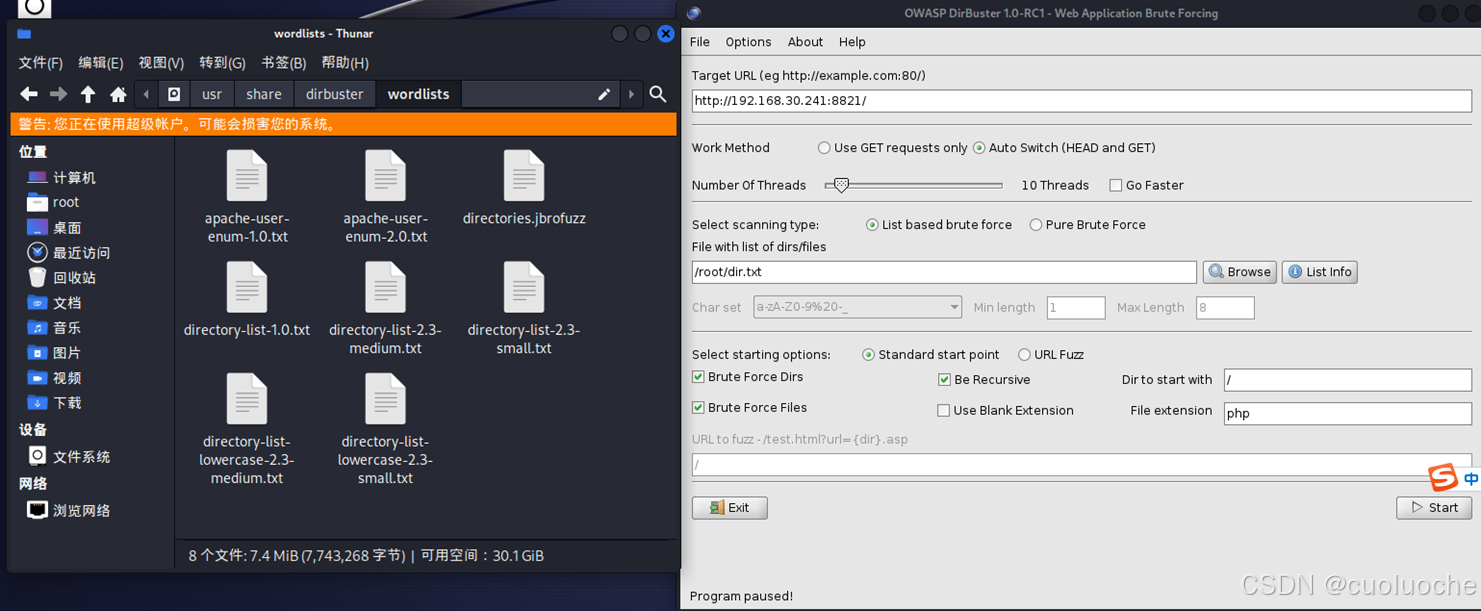
Task: Open search in Thunar file manager
Action: coord(658,94)
